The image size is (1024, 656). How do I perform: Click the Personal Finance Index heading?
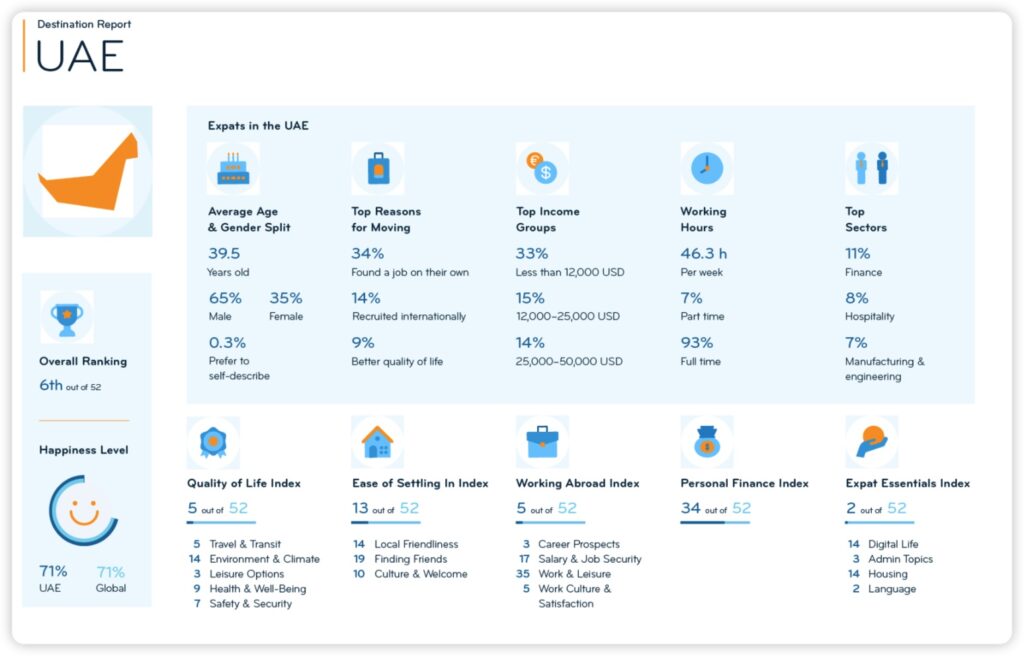tap(744, 484)
